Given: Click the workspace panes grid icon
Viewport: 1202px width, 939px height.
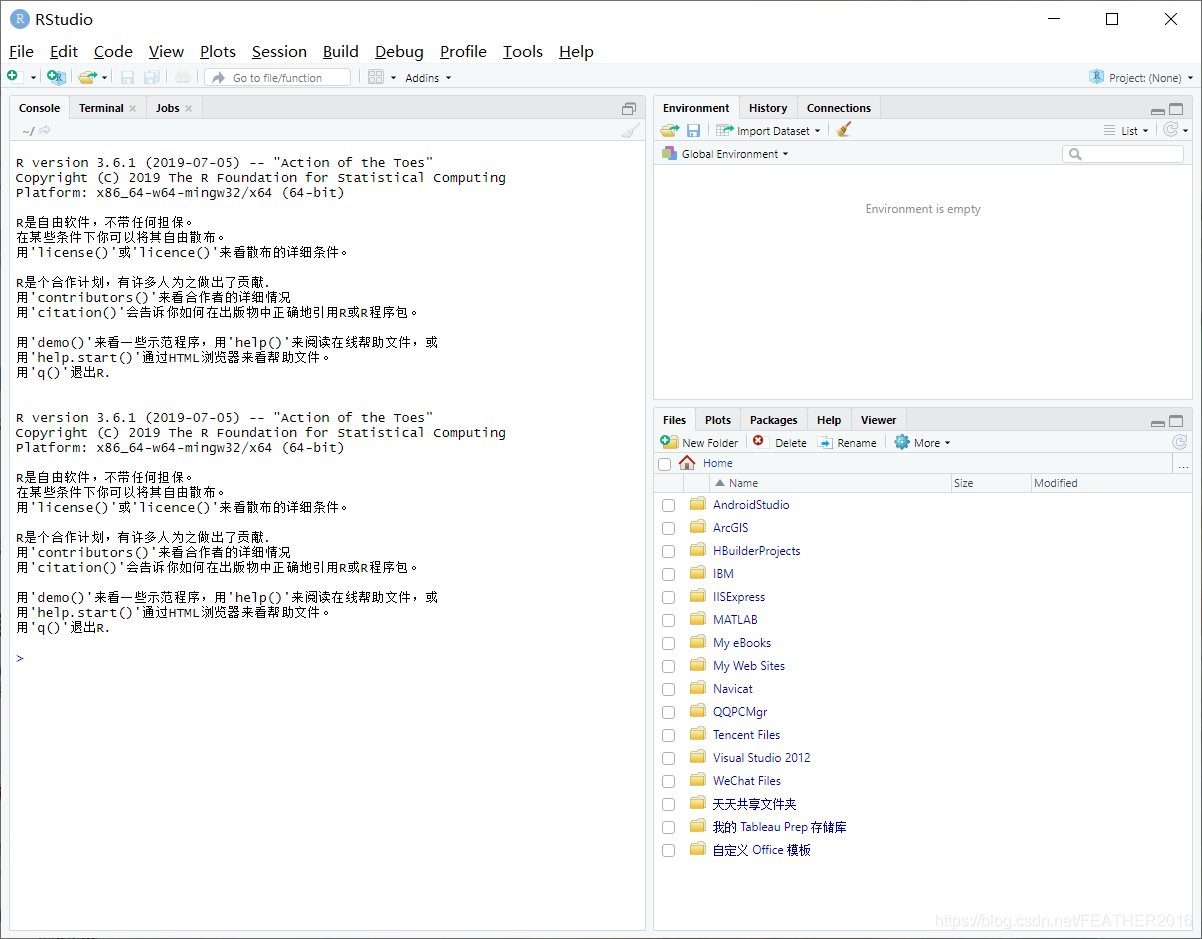Looking at the screenshot, I should (x=376, y=77).
